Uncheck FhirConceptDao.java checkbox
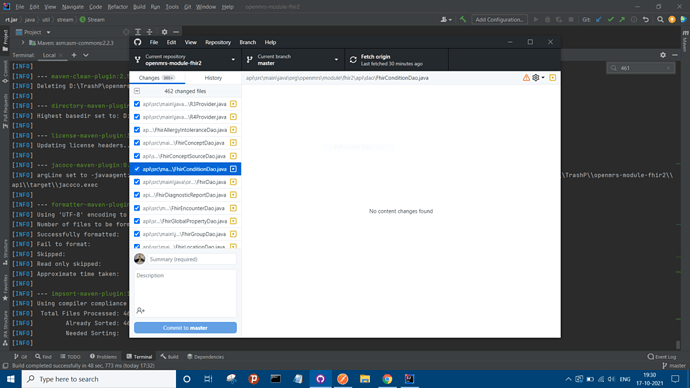Image resolution: width=690 pixels, height=388 pixels. (137, 143)
